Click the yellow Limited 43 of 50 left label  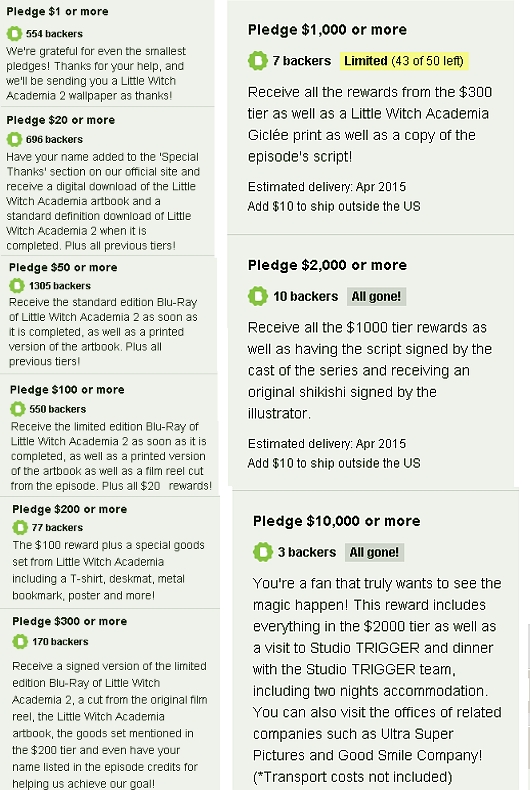[404, 61]
